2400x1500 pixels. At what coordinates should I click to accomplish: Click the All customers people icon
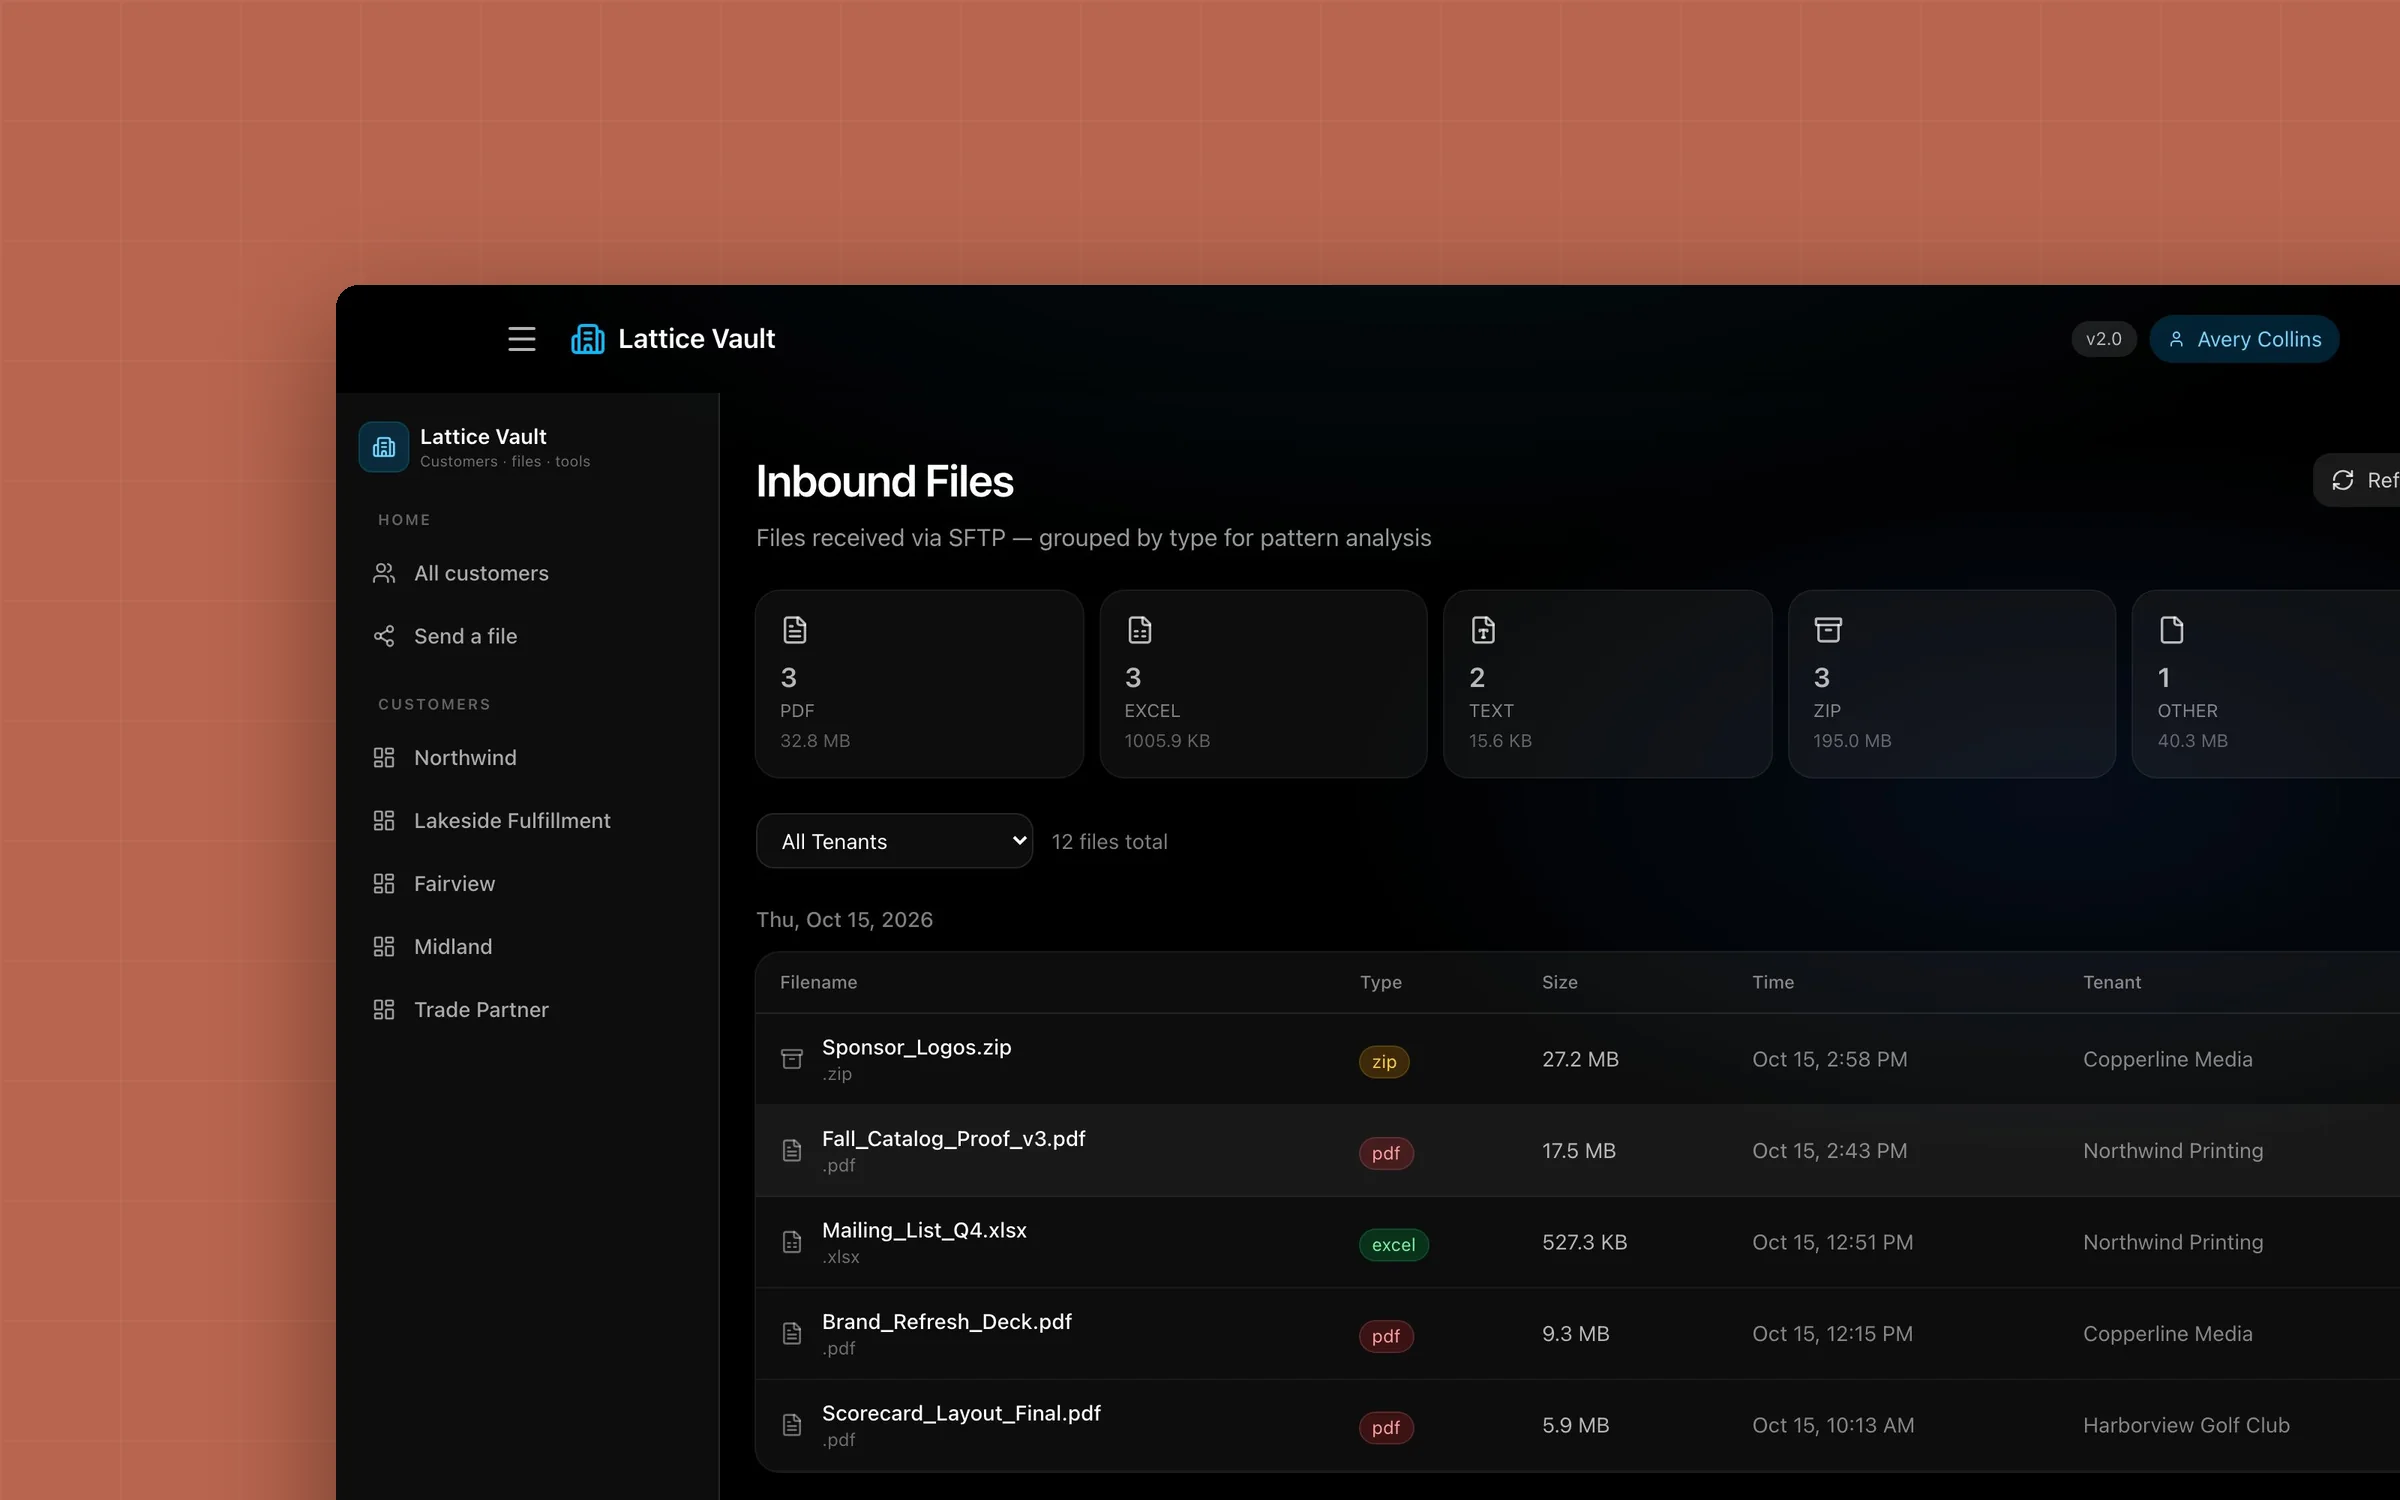click(384, 573)
